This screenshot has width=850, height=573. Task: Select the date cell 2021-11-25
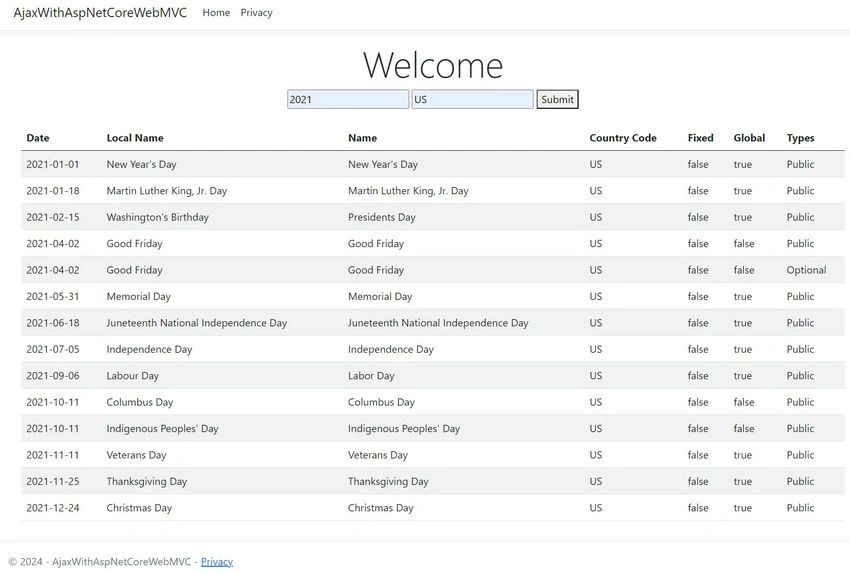pos(53,481)
